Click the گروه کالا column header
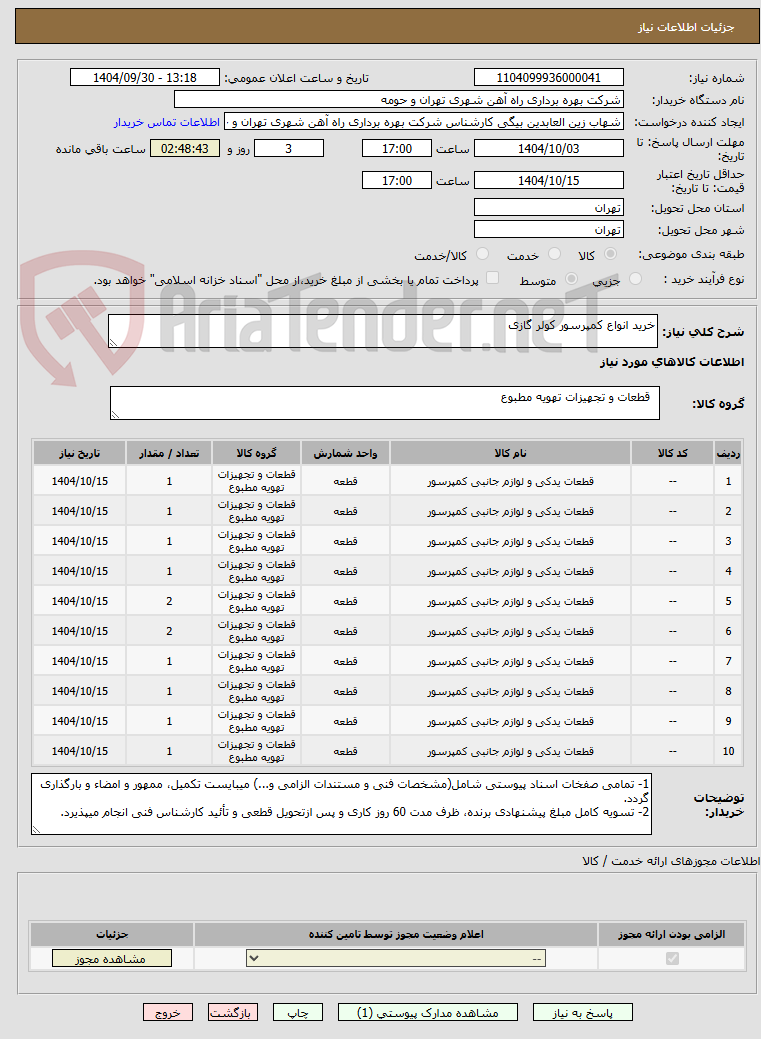Image resolution: width=761 pixels, height=1039 pixels. click(x=257, y=453)
